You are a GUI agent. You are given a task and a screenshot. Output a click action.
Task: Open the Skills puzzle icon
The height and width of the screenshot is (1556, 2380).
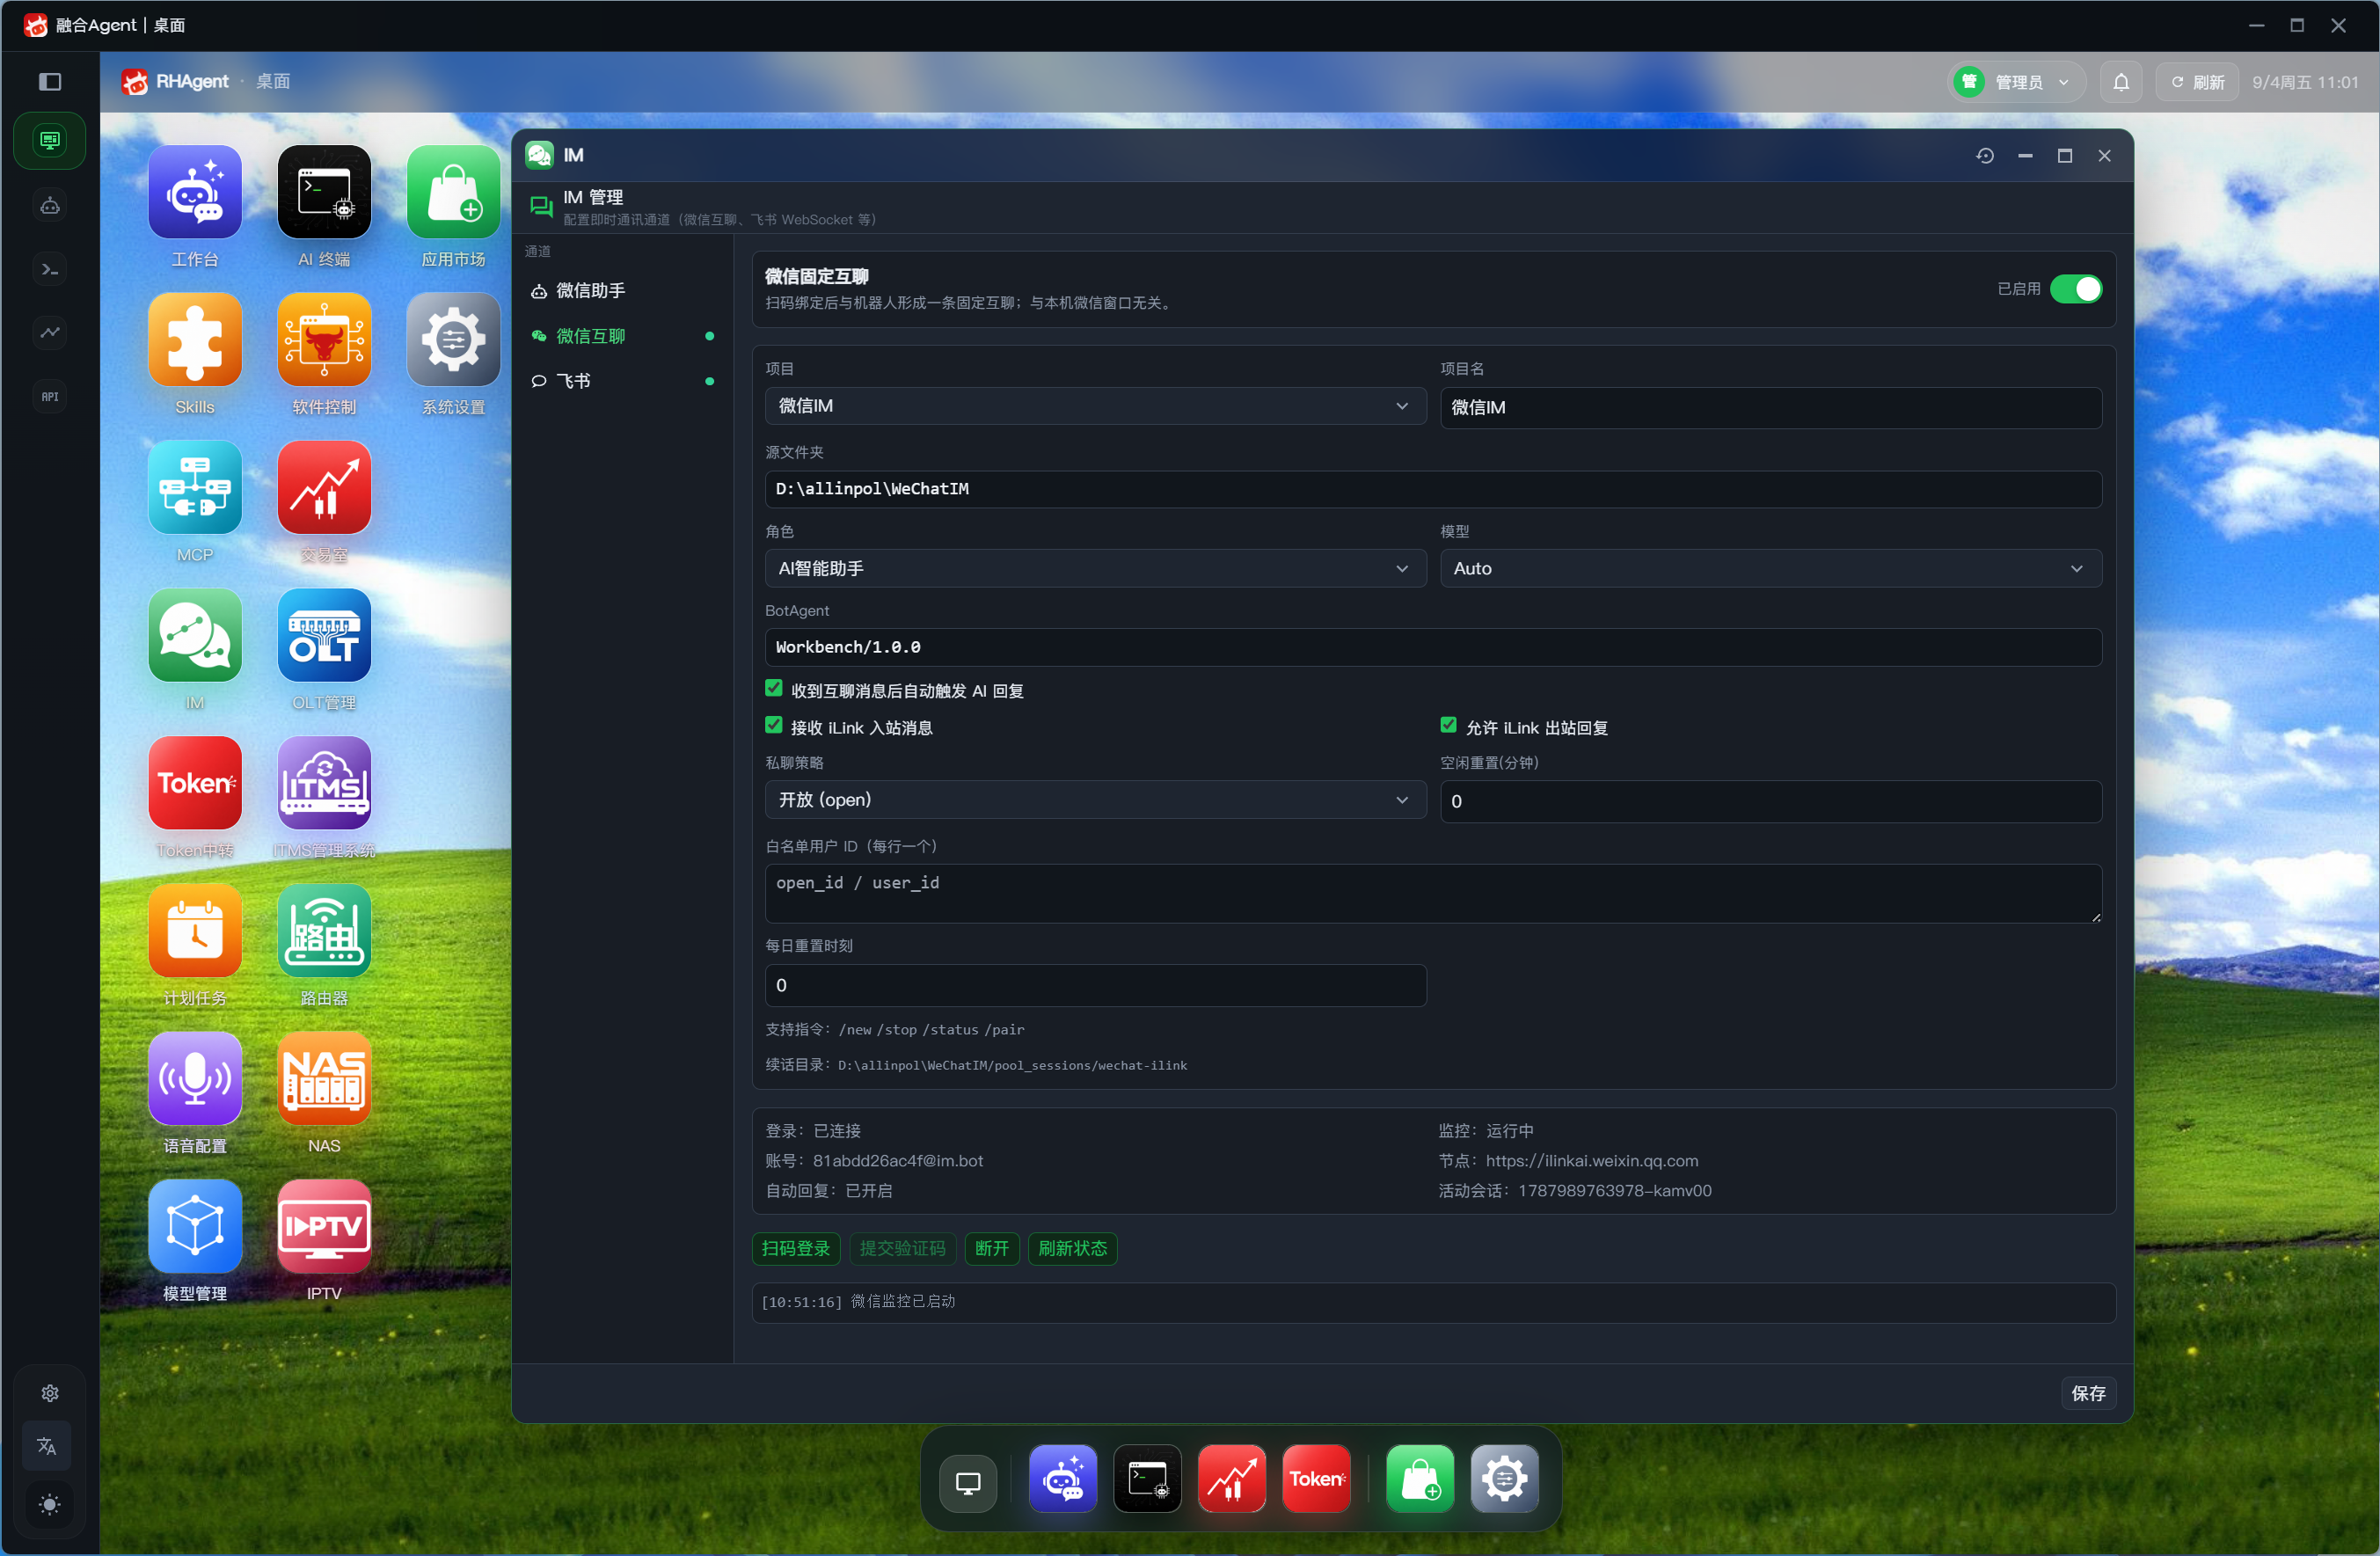pos(195,341)
